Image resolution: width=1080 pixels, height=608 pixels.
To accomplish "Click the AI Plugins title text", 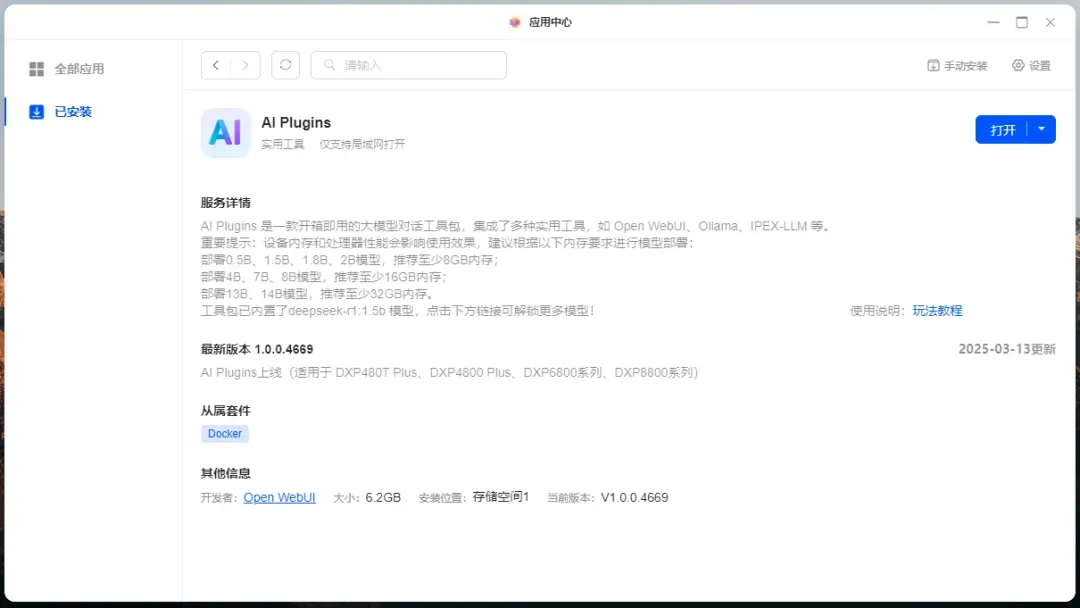I will tap(296, 123).
